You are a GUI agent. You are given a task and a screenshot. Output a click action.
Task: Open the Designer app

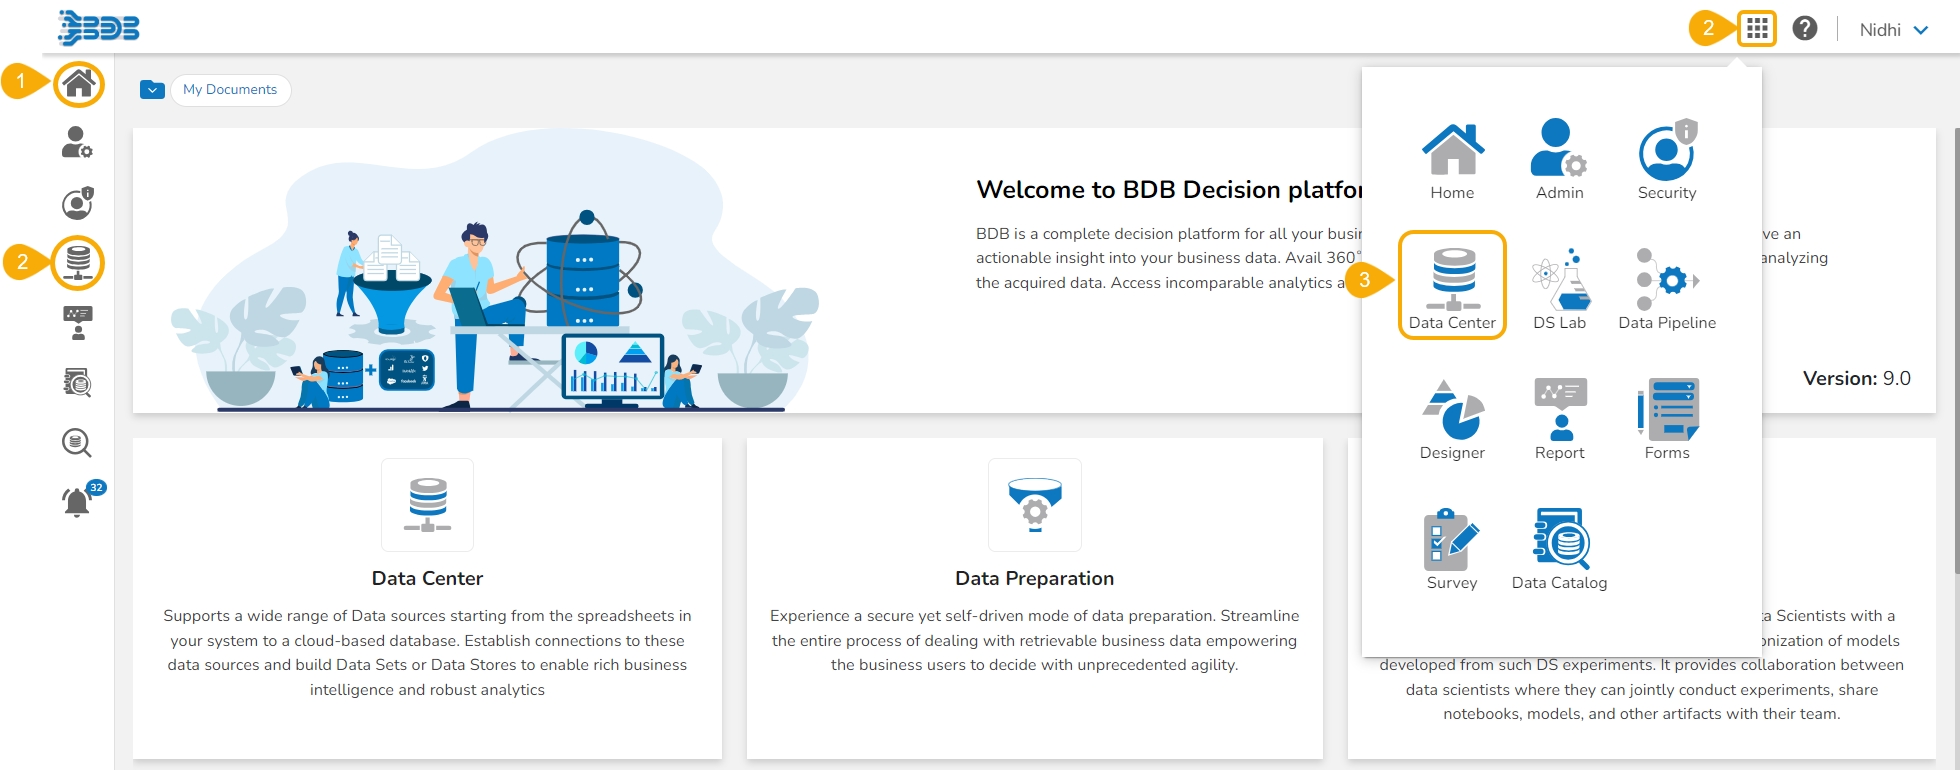(1452, 419)
